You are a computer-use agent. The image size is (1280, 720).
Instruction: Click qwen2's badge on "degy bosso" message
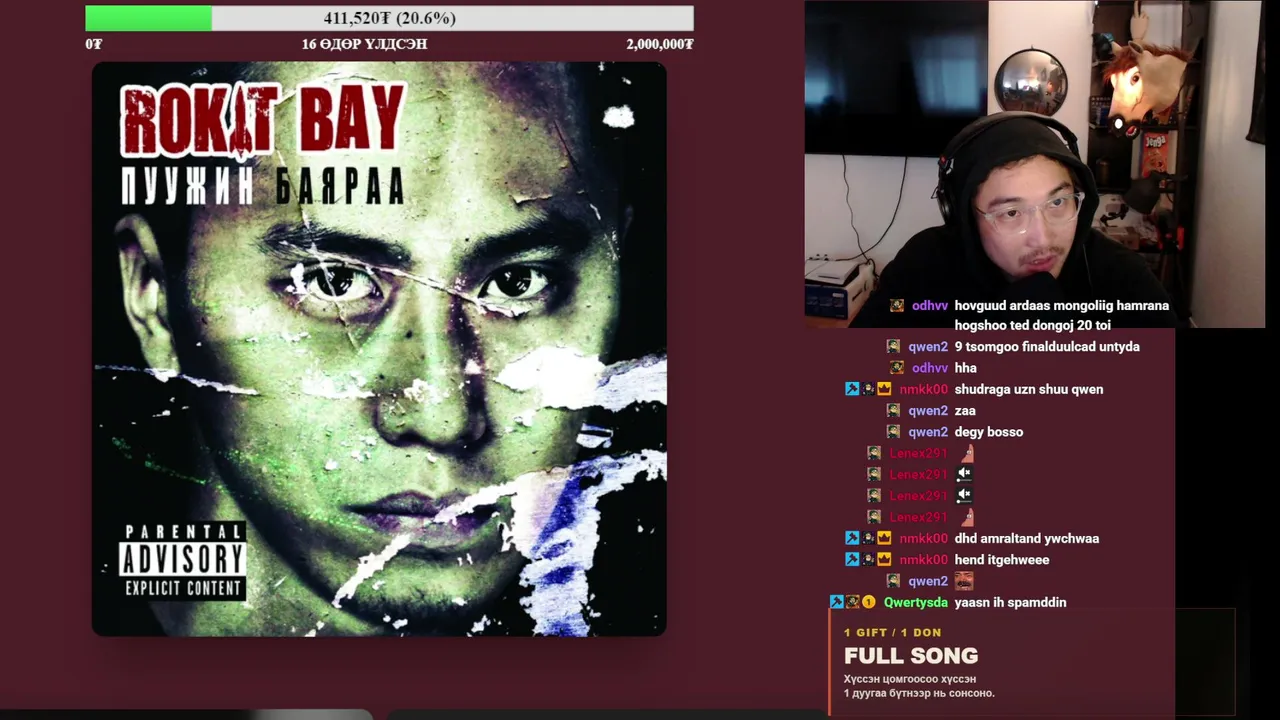[893, 432]
